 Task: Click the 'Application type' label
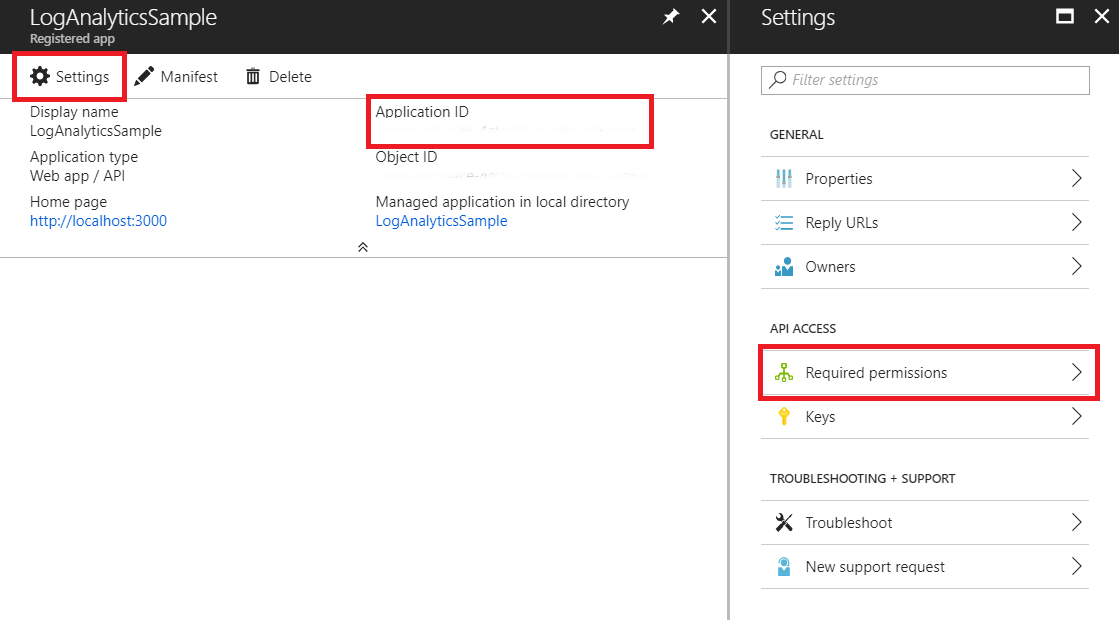[83, 157]
